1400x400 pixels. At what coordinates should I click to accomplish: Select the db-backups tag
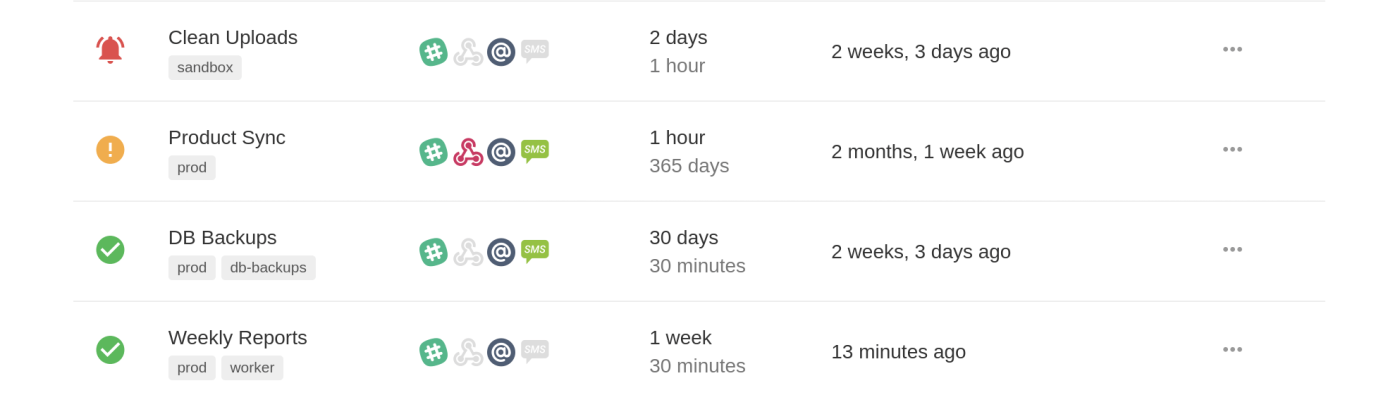click(x=268, y=268)
